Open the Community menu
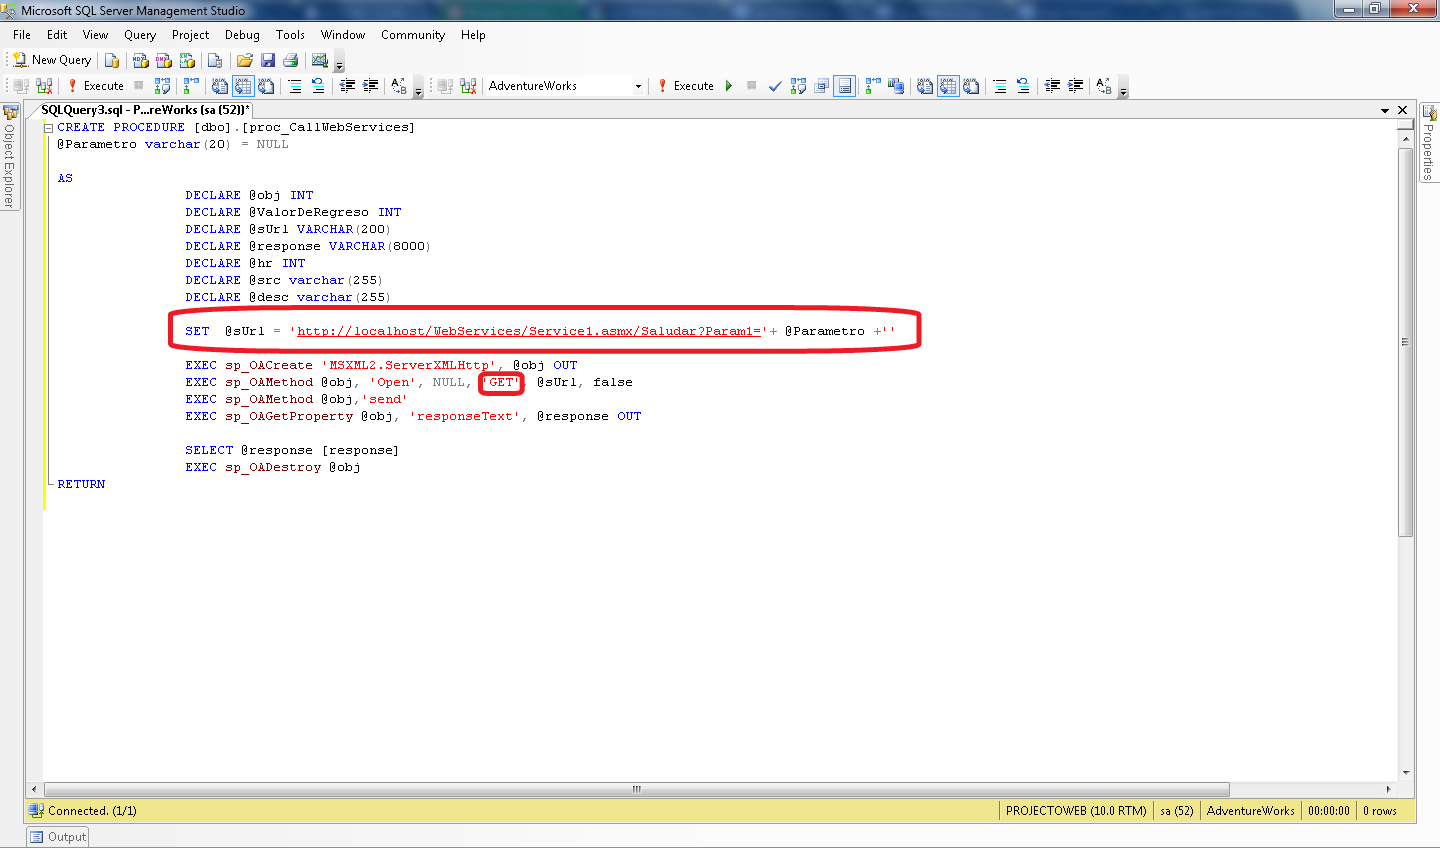The image size is (1440, 848). pos(413,35)
